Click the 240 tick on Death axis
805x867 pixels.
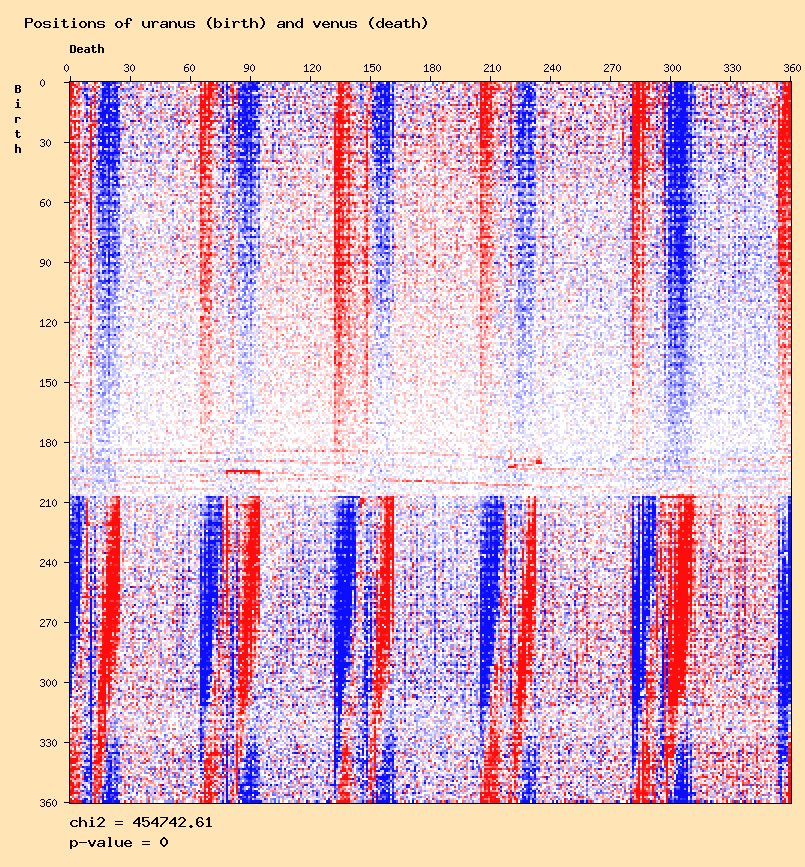pos(551,68)
